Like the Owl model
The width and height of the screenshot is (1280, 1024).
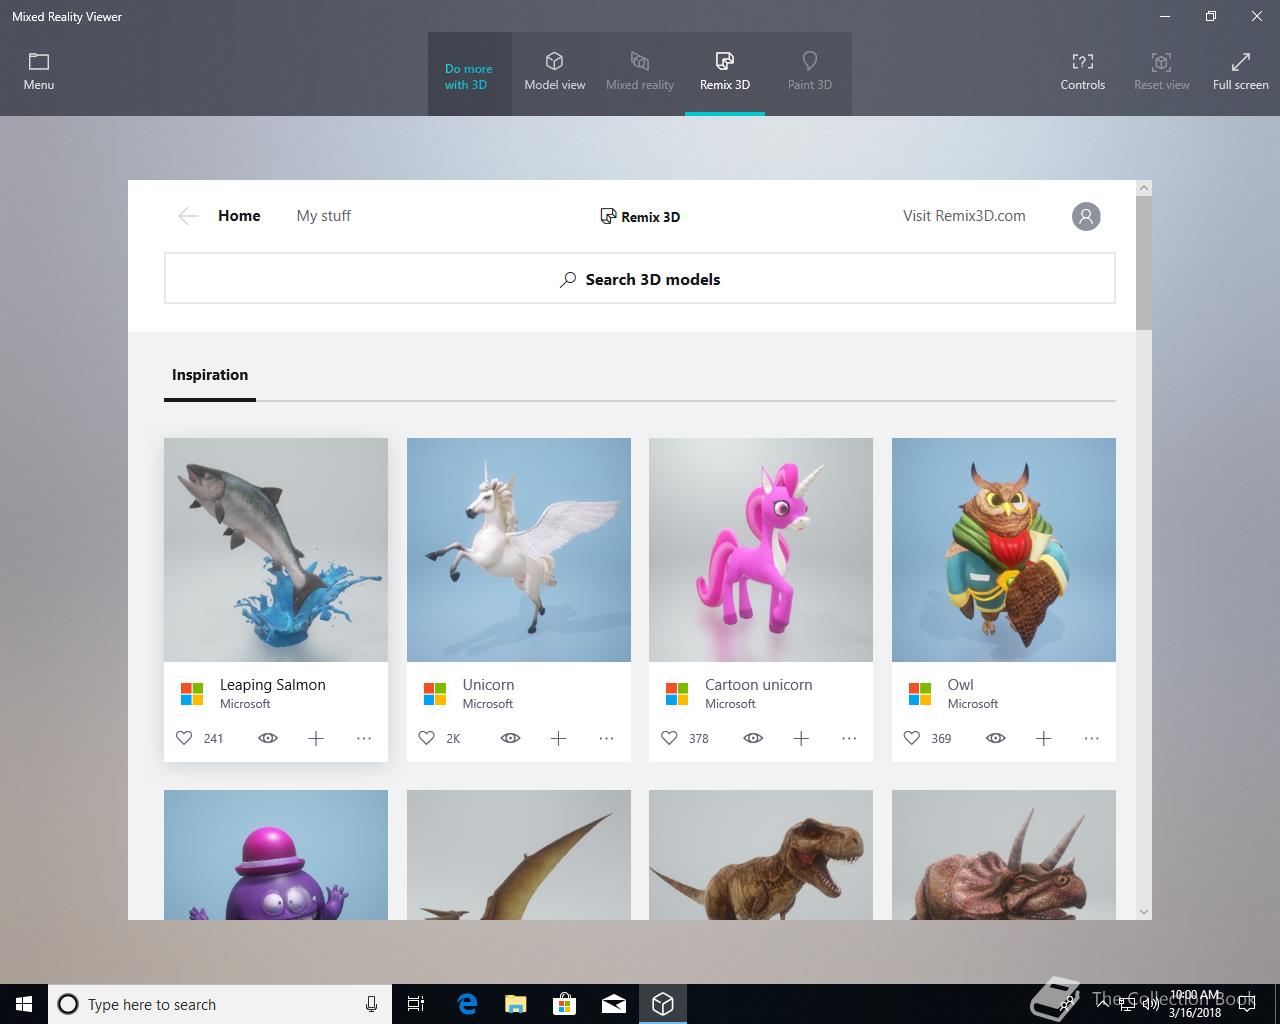coord(912,738)
